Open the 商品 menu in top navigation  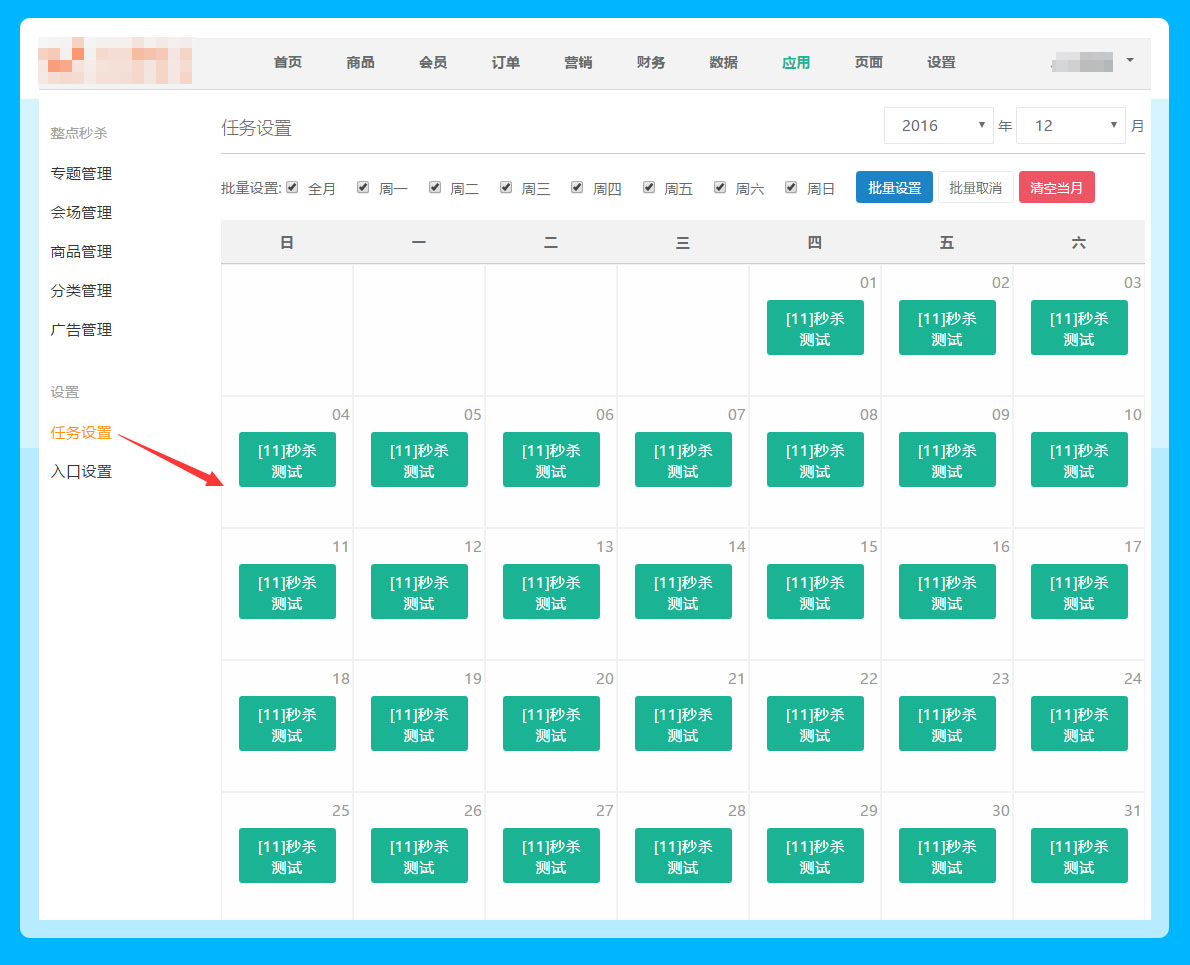point(360,62)
